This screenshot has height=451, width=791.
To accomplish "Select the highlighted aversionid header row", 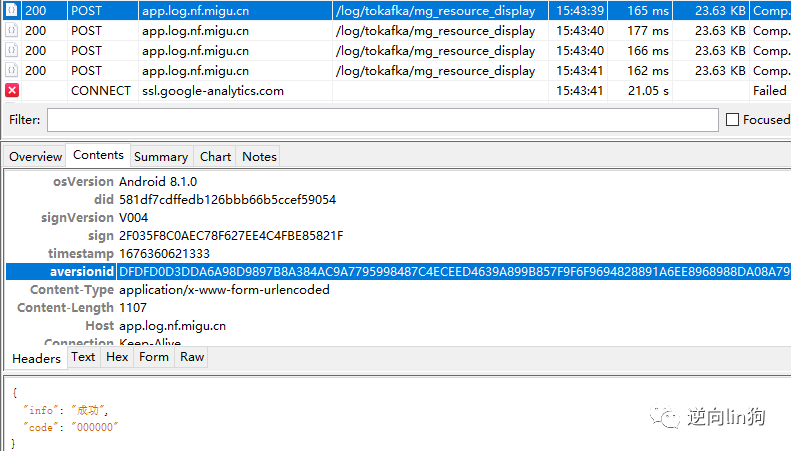I will coord(400,272).
